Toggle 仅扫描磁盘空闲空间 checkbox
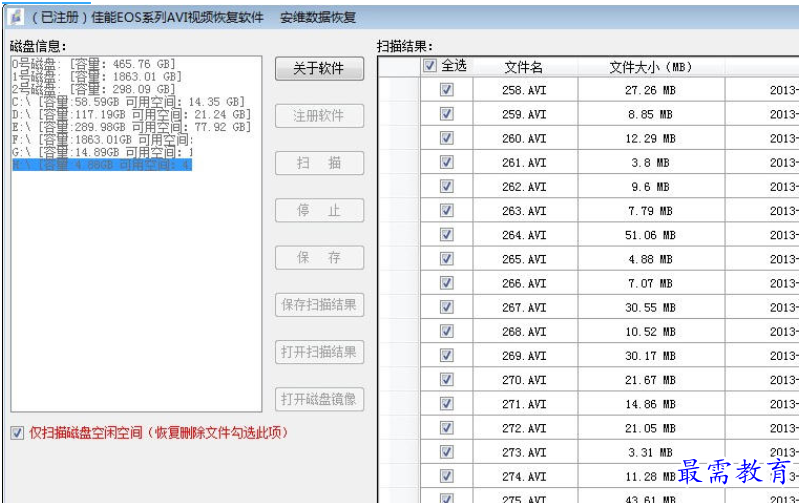Screen dimensions: 799x503 click(17, 433)
